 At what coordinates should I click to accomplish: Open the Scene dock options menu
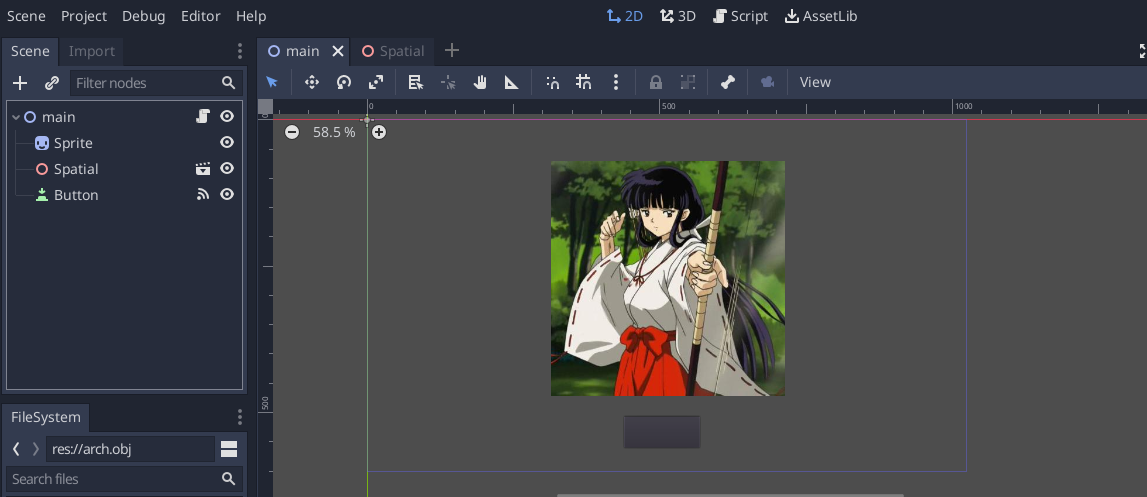(x=239, y=51)
